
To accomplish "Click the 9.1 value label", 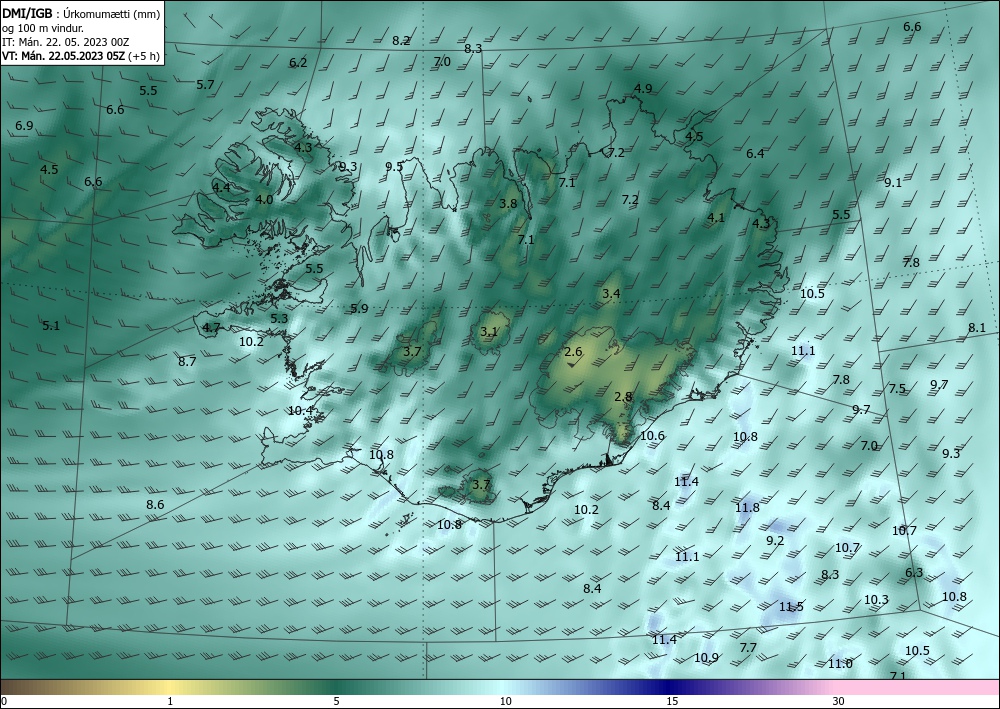I will pos(893,182).
